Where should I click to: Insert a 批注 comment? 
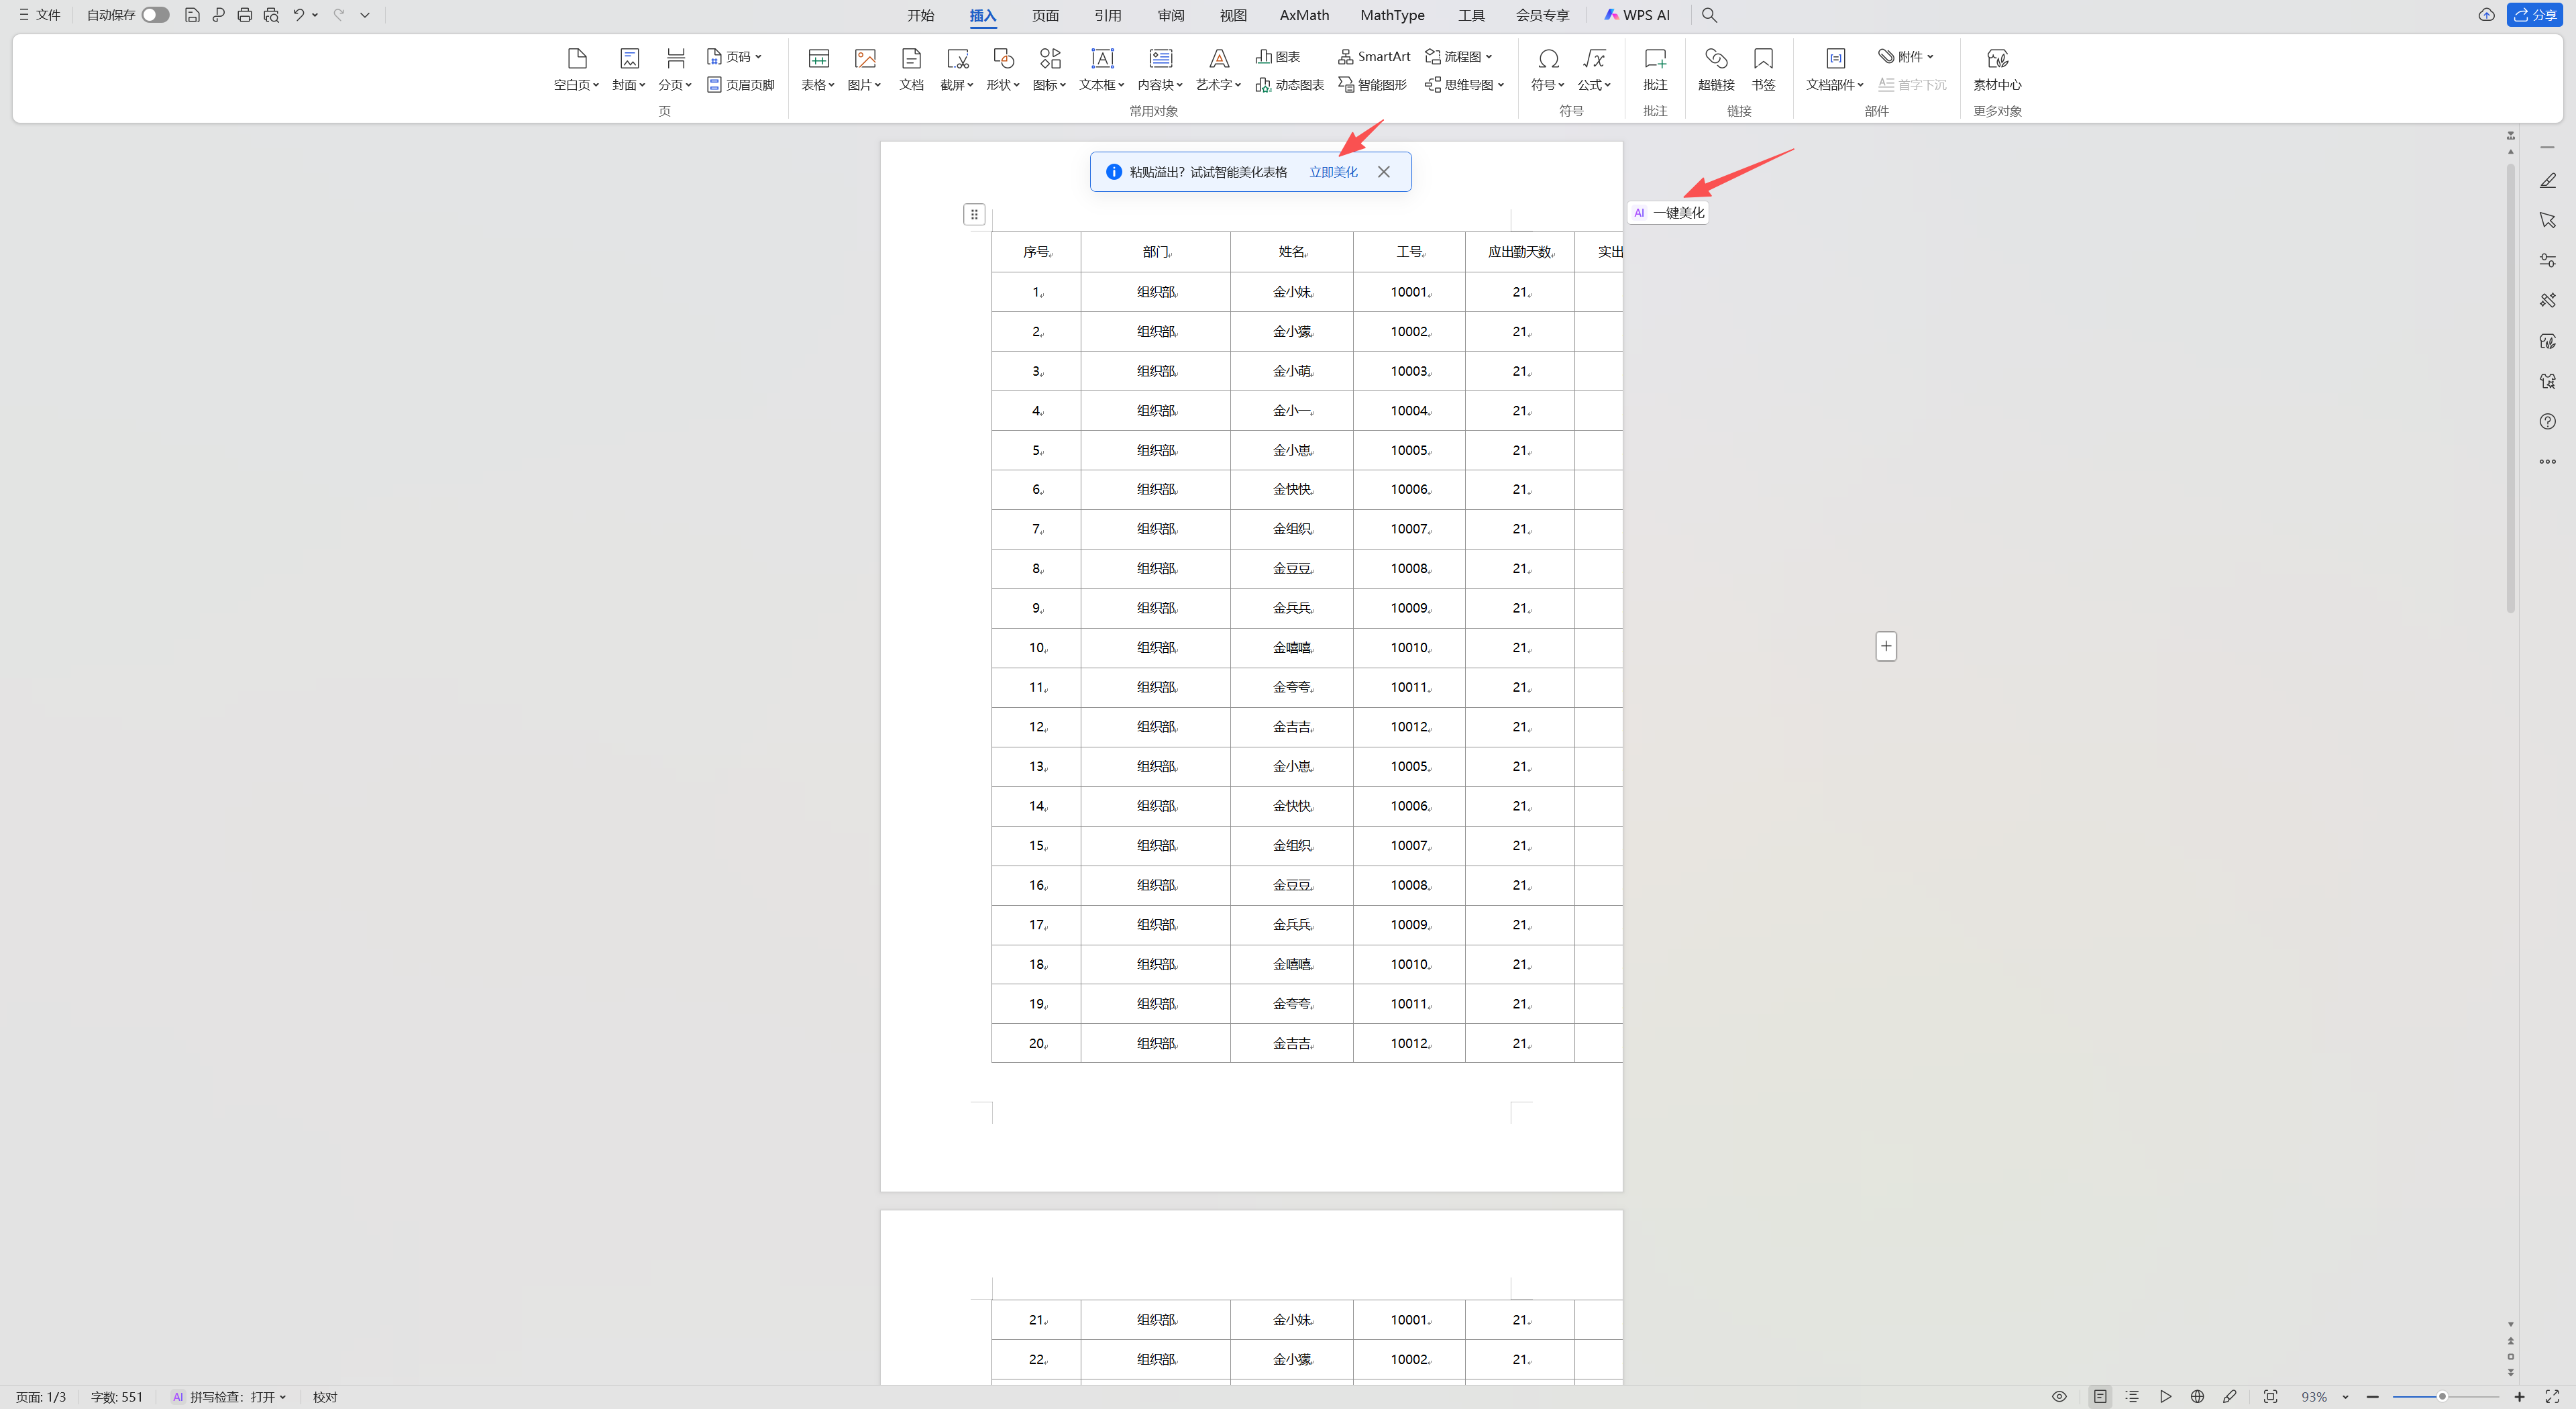click(x=1655, y=59)
